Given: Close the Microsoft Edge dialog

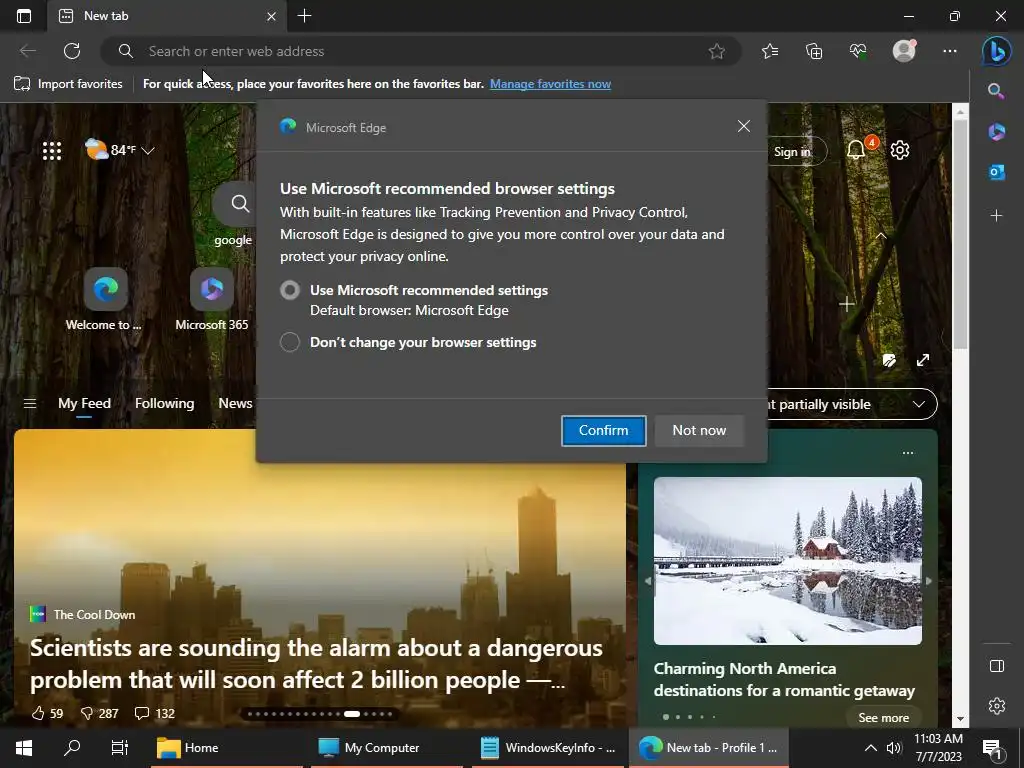Looking at the screenshot, I should [744, 127].
